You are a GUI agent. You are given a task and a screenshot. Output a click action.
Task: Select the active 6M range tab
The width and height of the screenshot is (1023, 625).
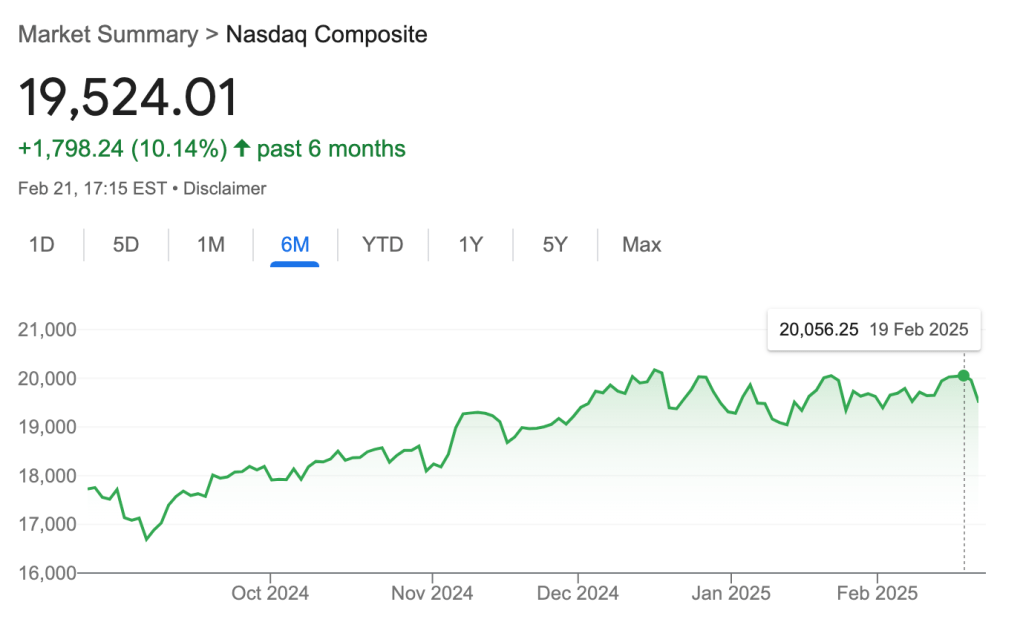(295, 245)
